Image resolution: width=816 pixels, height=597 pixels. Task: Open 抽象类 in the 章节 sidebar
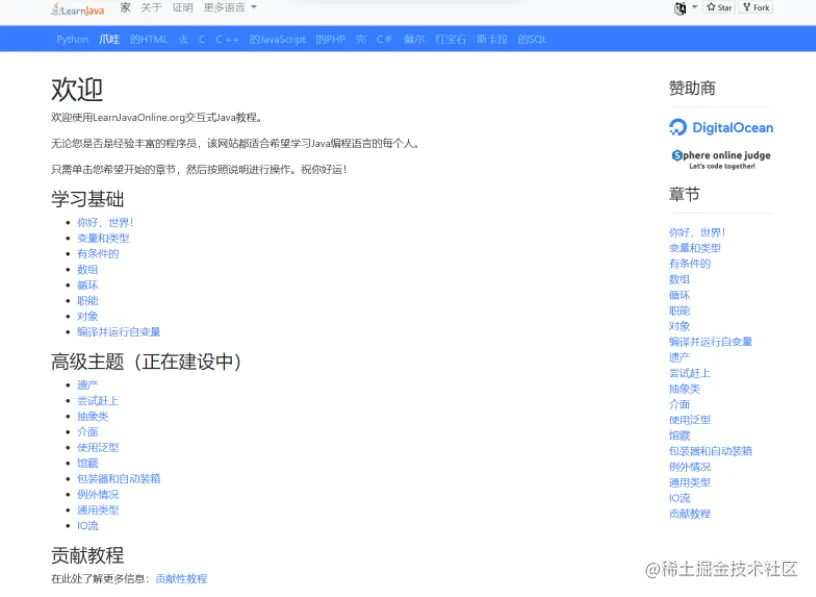click(684, 388)
